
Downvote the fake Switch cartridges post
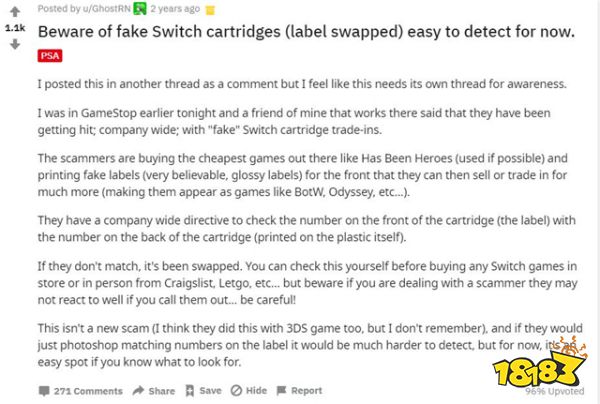tap(16, 45)
